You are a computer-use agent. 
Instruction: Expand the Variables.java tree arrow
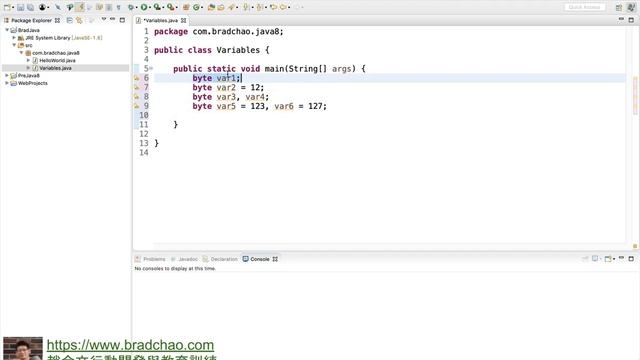29,68
